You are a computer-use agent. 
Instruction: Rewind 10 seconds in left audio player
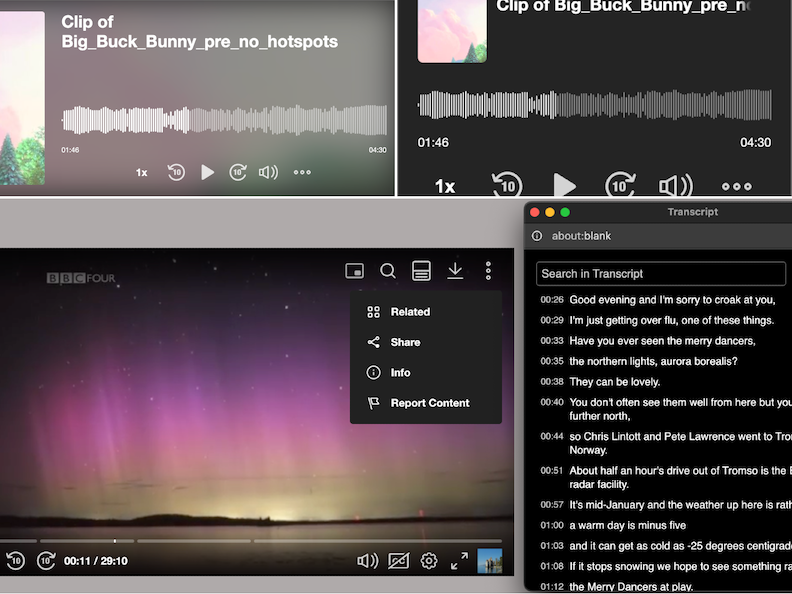(176, 172)
